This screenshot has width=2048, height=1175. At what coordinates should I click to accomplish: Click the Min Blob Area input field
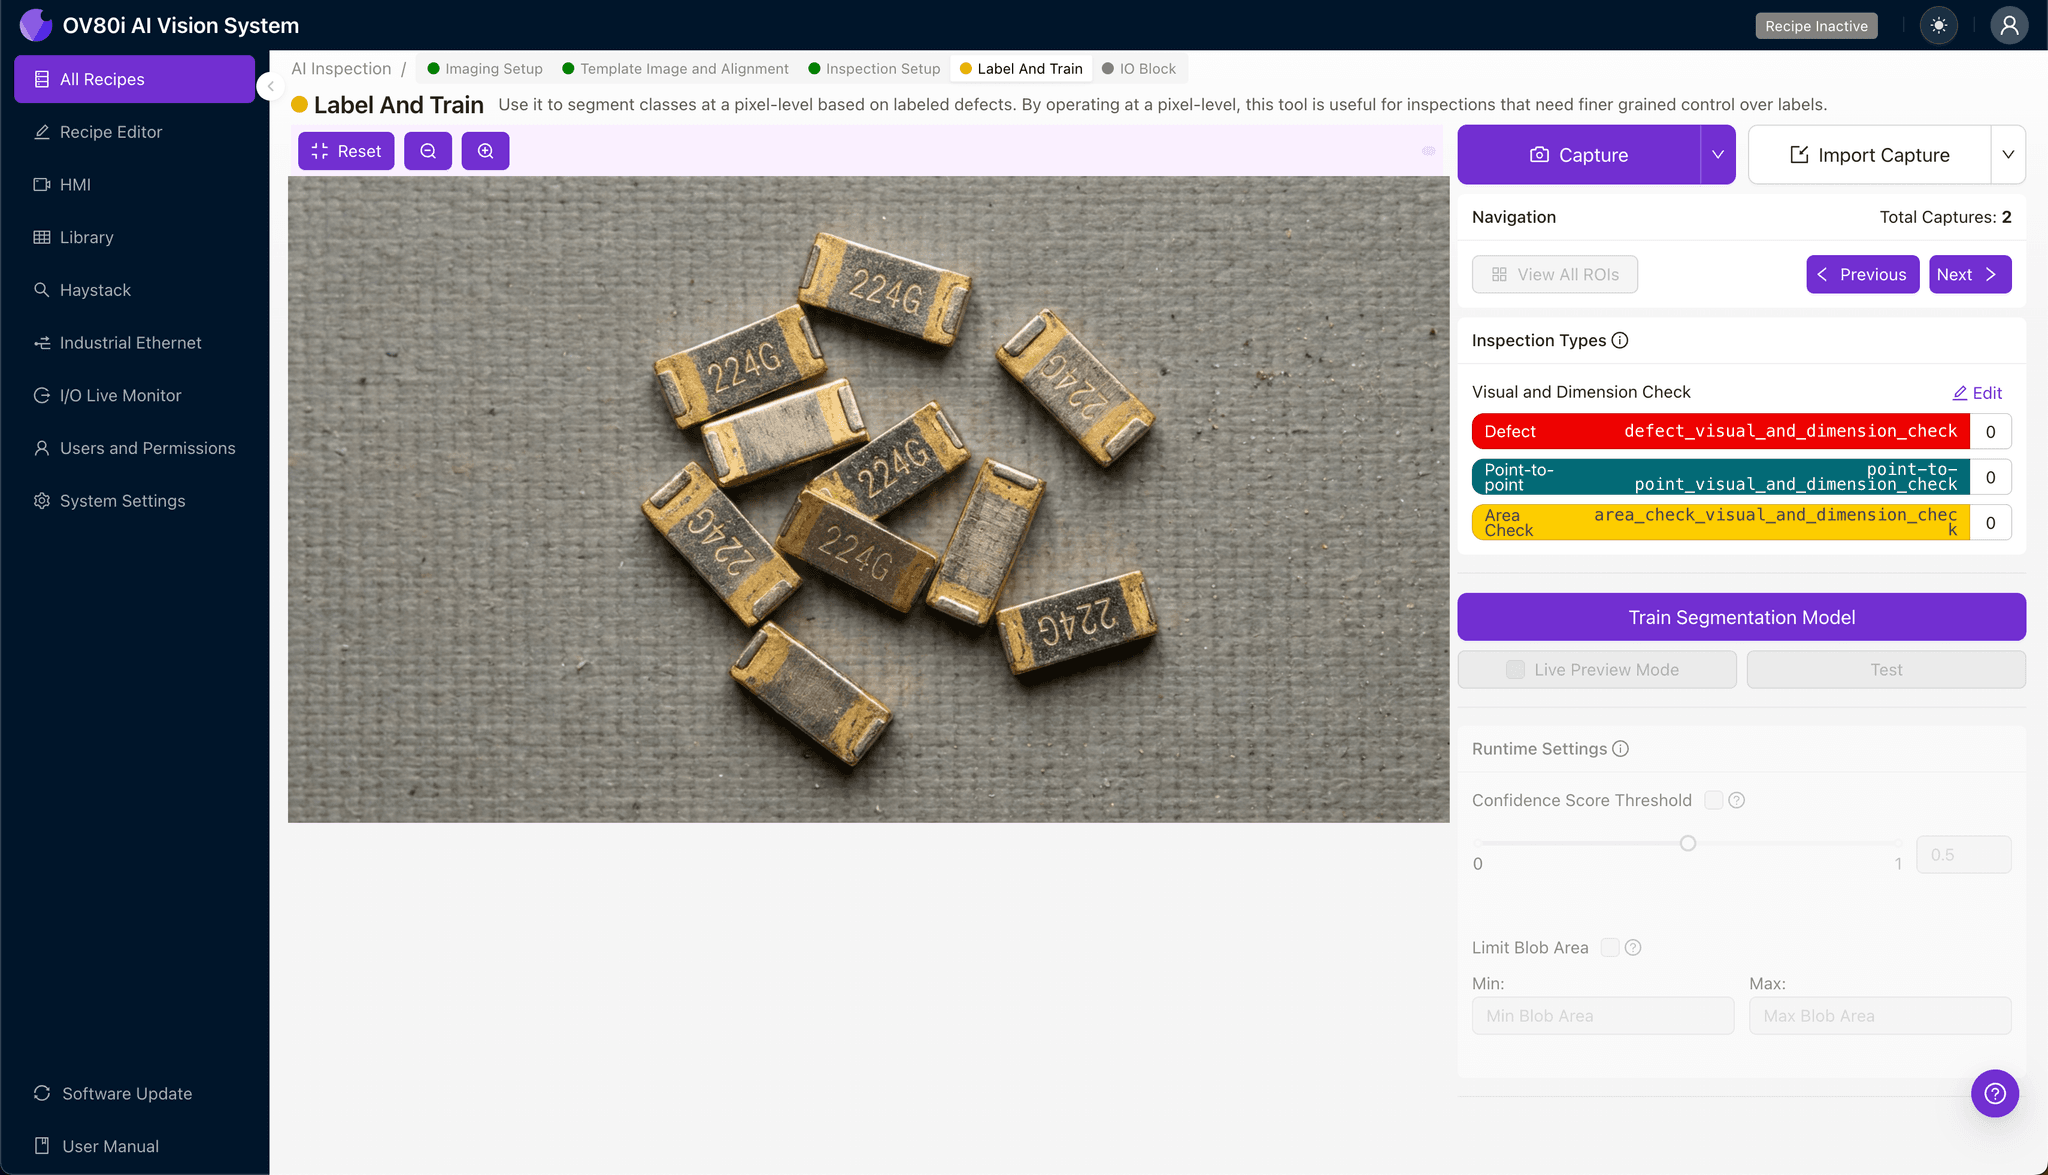click(x=1602, y=1016)
